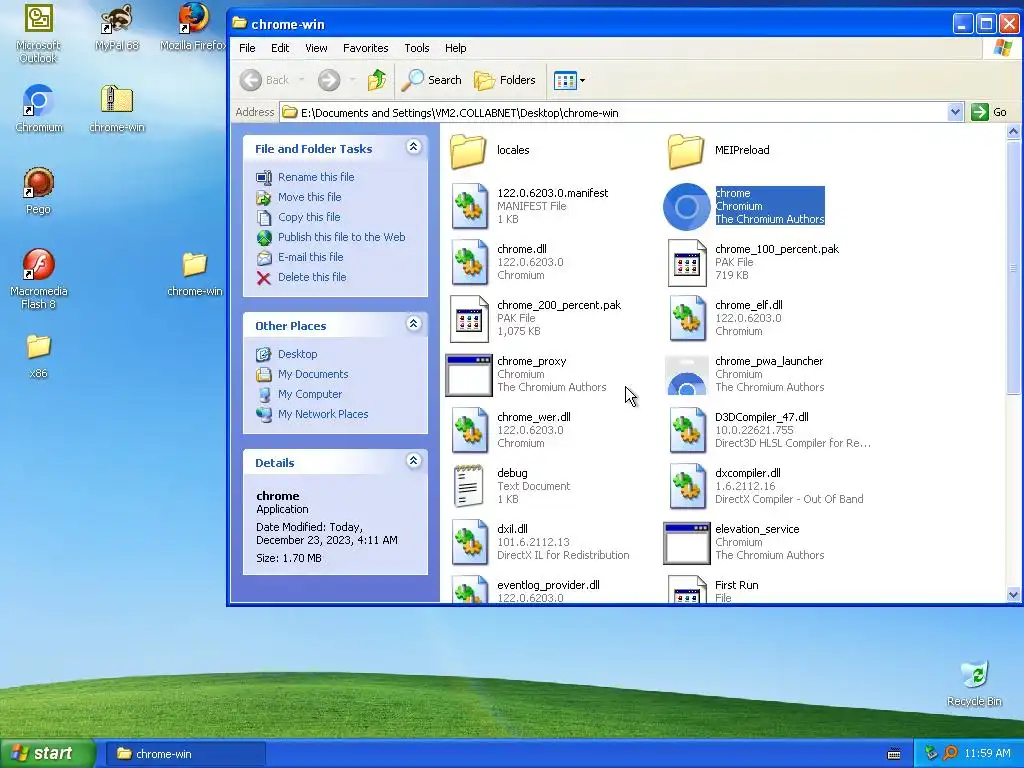The height and width of the screenshot is (768, 1024).
Task: Open the File menu
Action: coord(247,48)
